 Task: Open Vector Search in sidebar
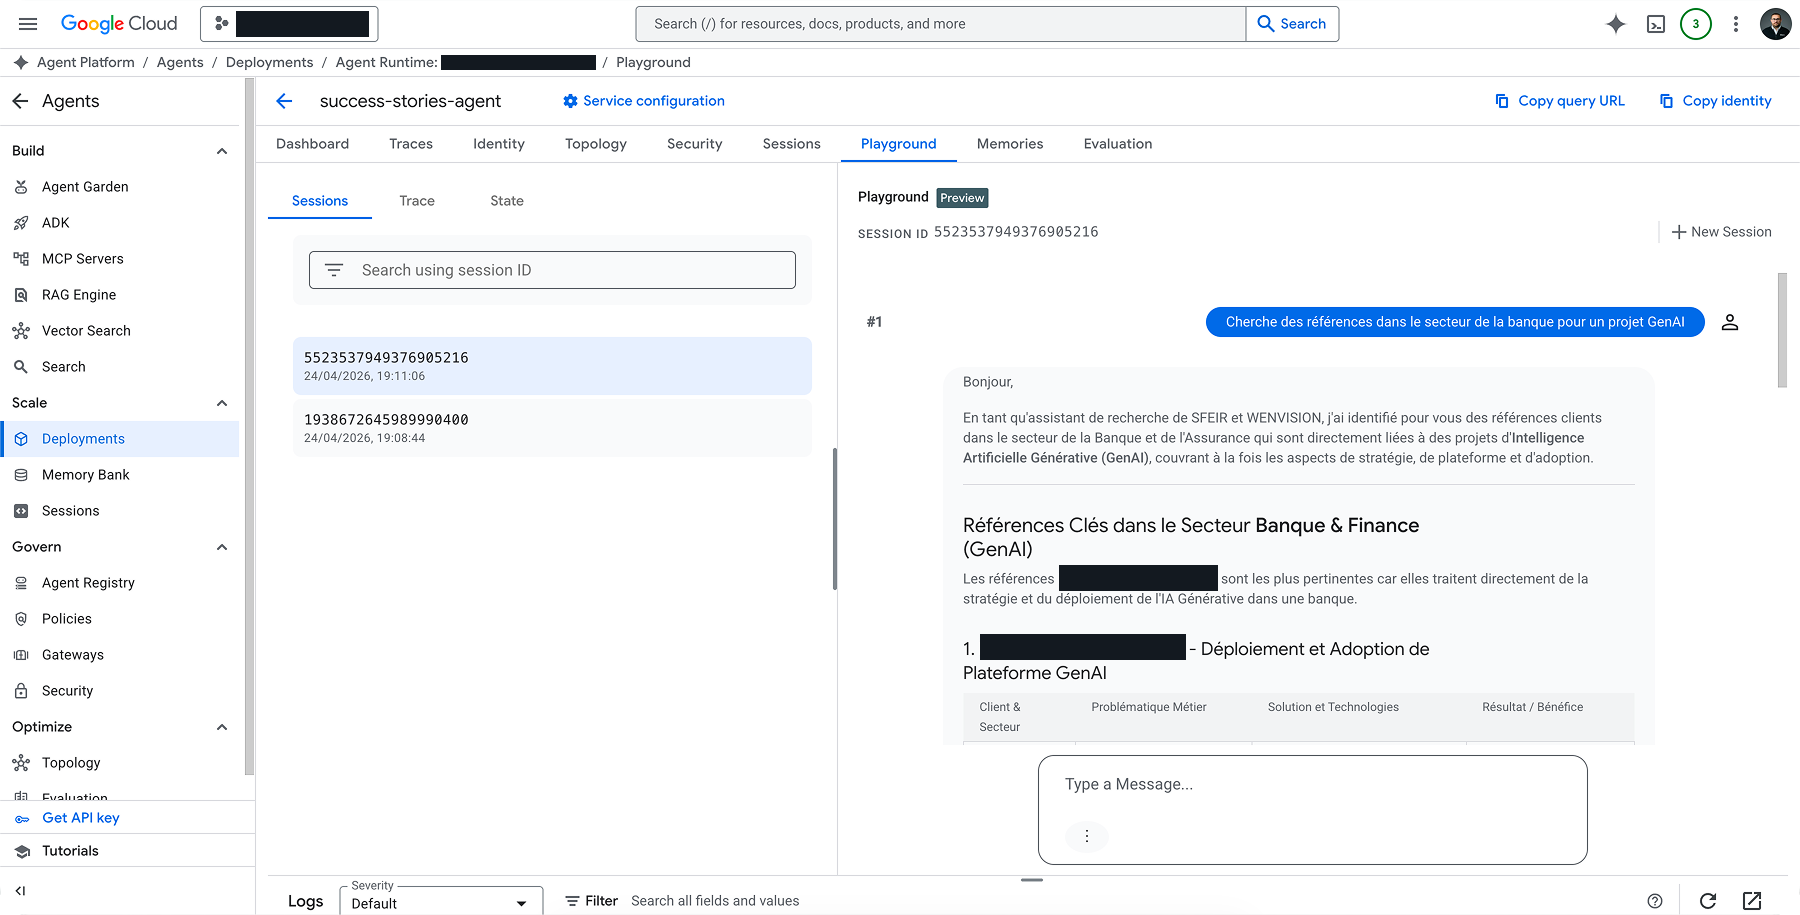[x=86, y=331]
